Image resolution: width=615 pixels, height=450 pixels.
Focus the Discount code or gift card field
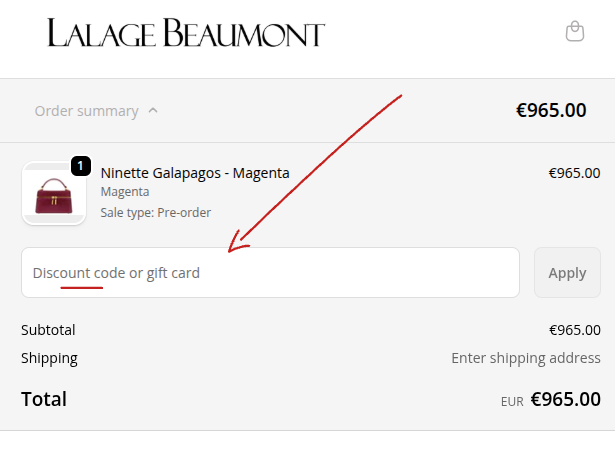pos(270,273)
